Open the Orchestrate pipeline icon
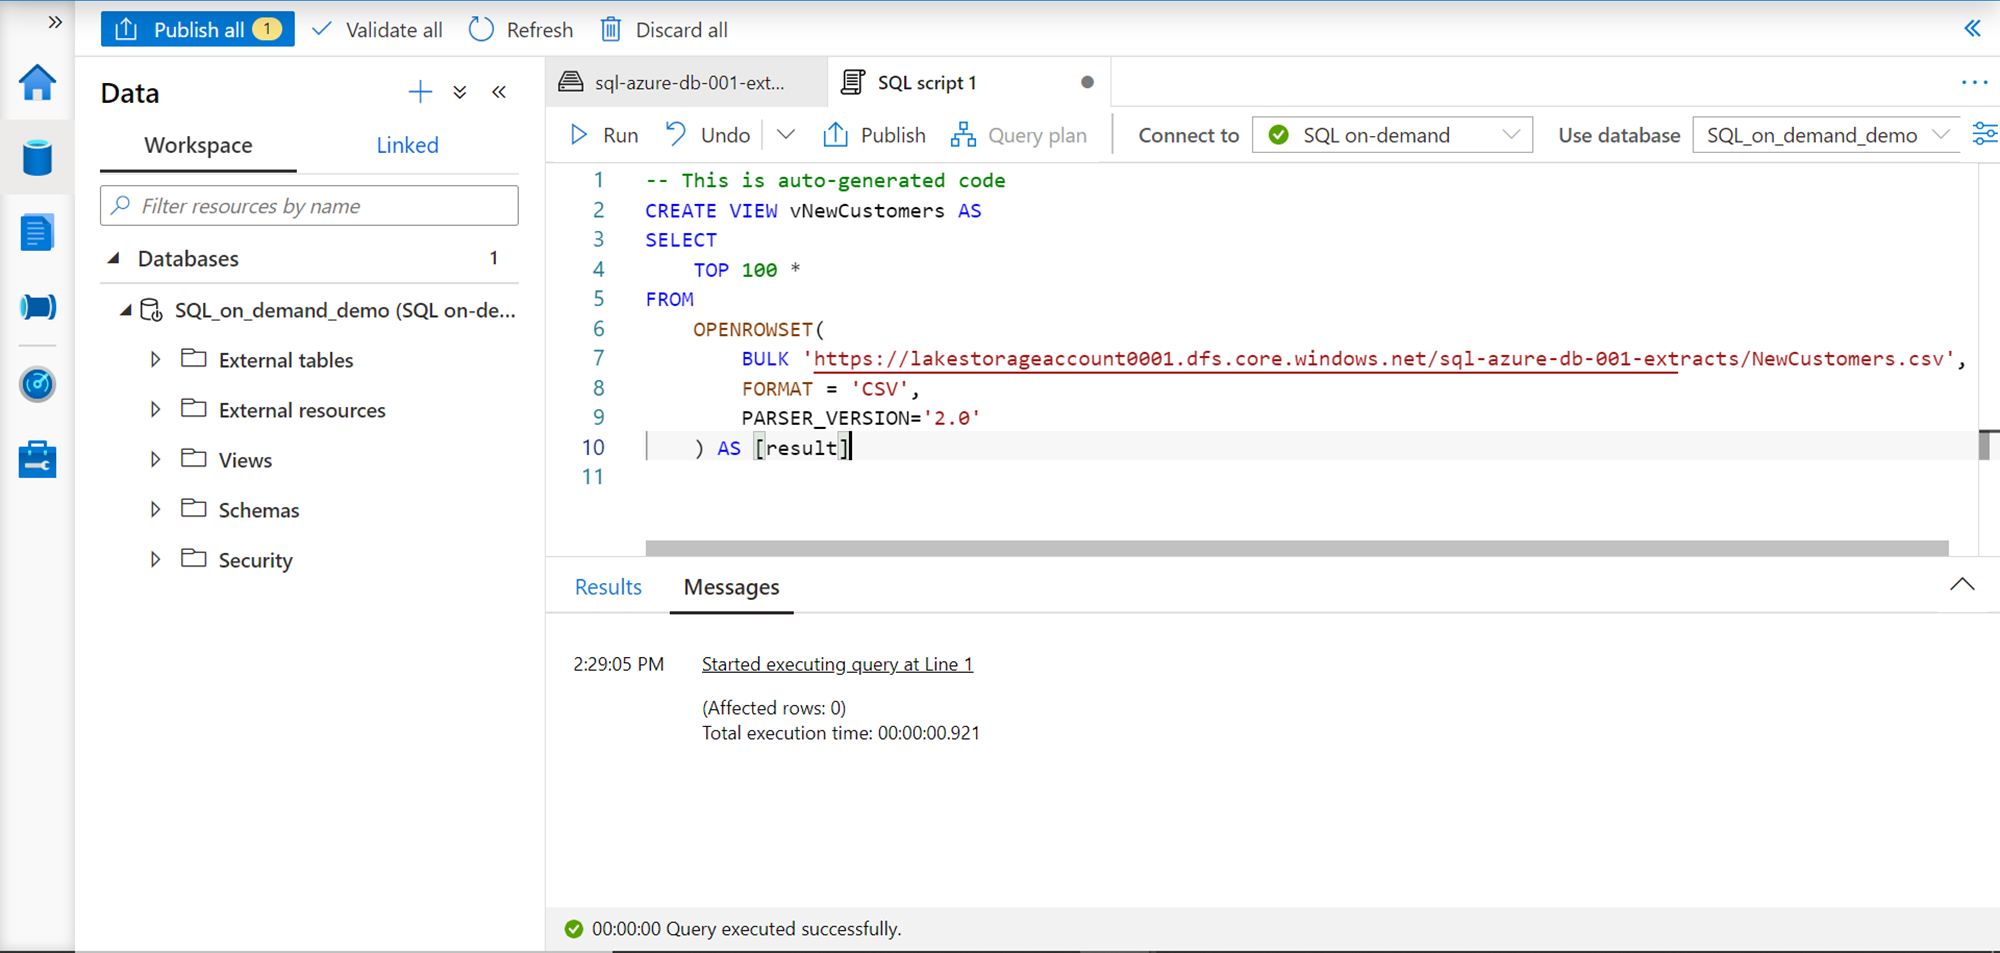 [37, 307]
